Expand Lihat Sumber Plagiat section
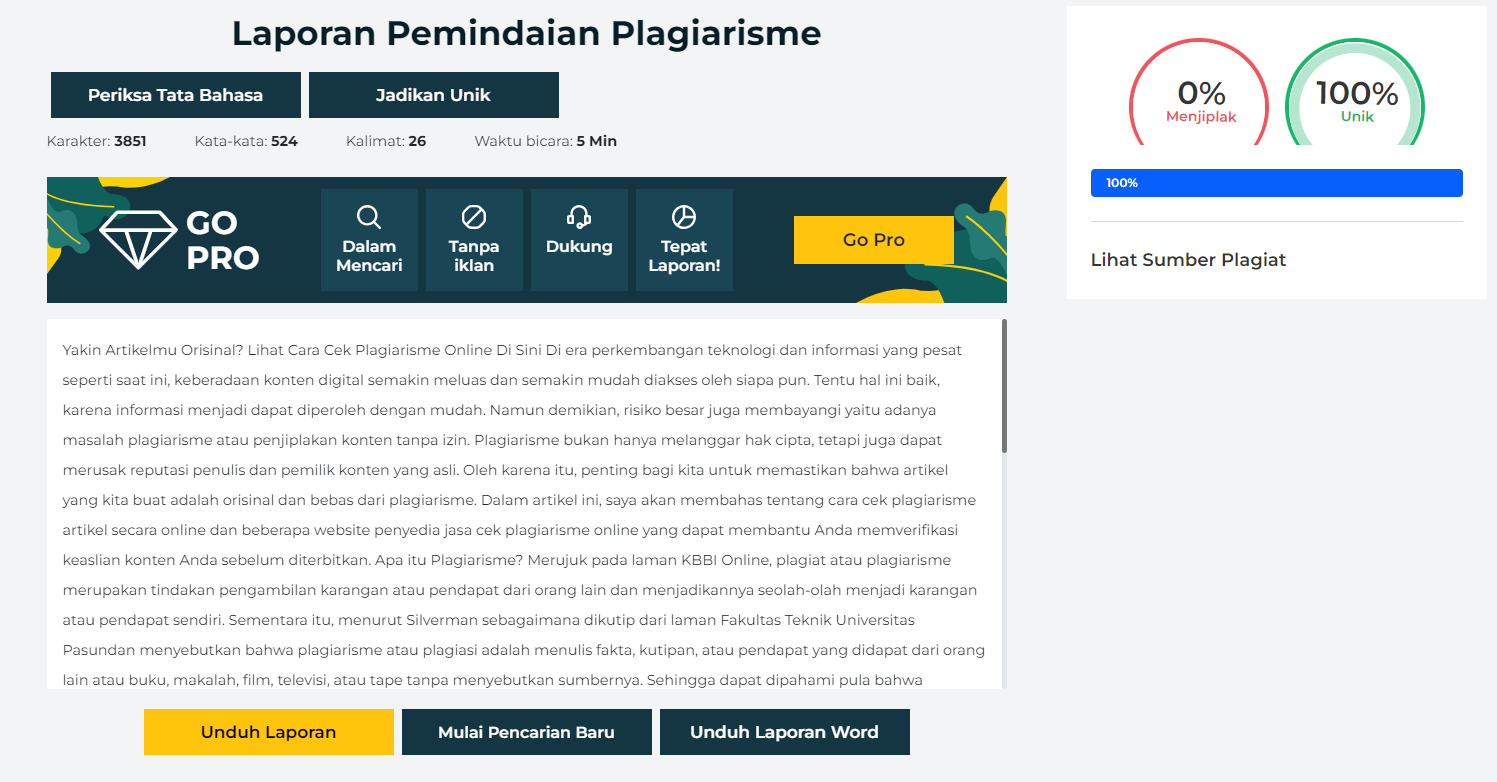The height and width of the screenshot is (782, 1497). tap(1188, 260)
